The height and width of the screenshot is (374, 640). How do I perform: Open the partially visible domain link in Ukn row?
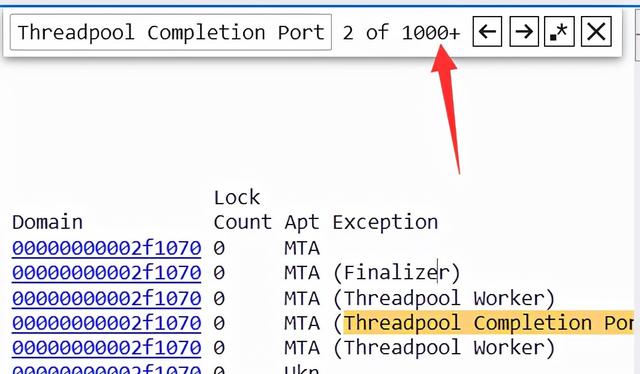(107, 369)
